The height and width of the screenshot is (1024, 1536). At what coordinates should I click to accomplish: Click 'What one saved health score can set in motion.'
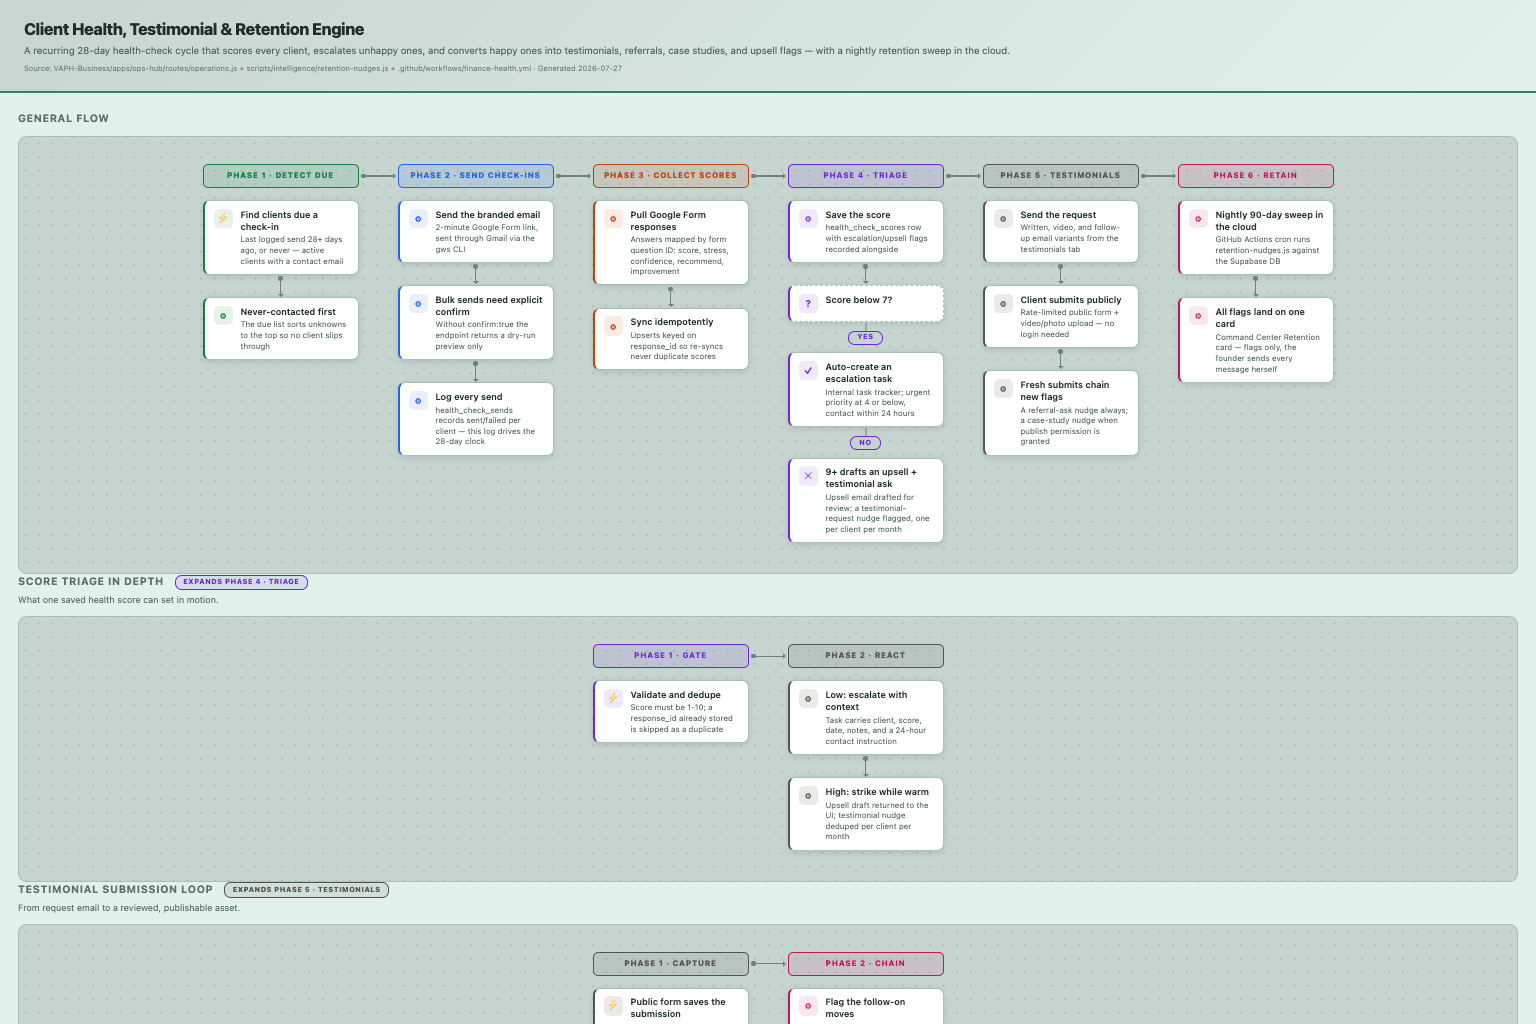[x=118, y=600]
